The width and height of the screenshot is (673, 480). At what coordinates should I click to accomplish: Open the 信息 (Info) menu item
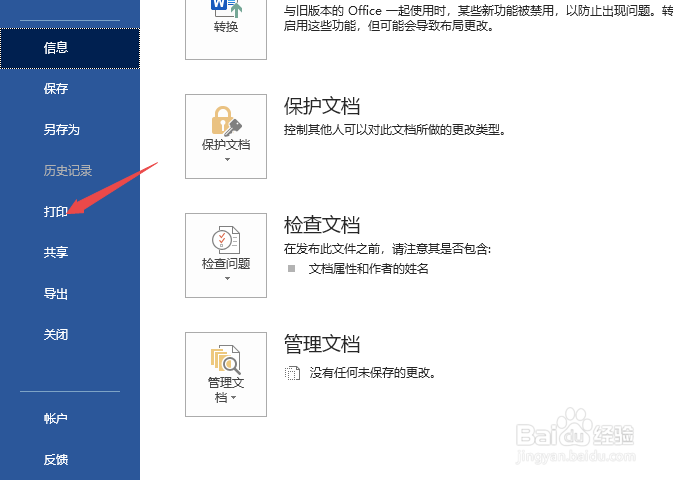pyautogui.click(x=70, y=48)
